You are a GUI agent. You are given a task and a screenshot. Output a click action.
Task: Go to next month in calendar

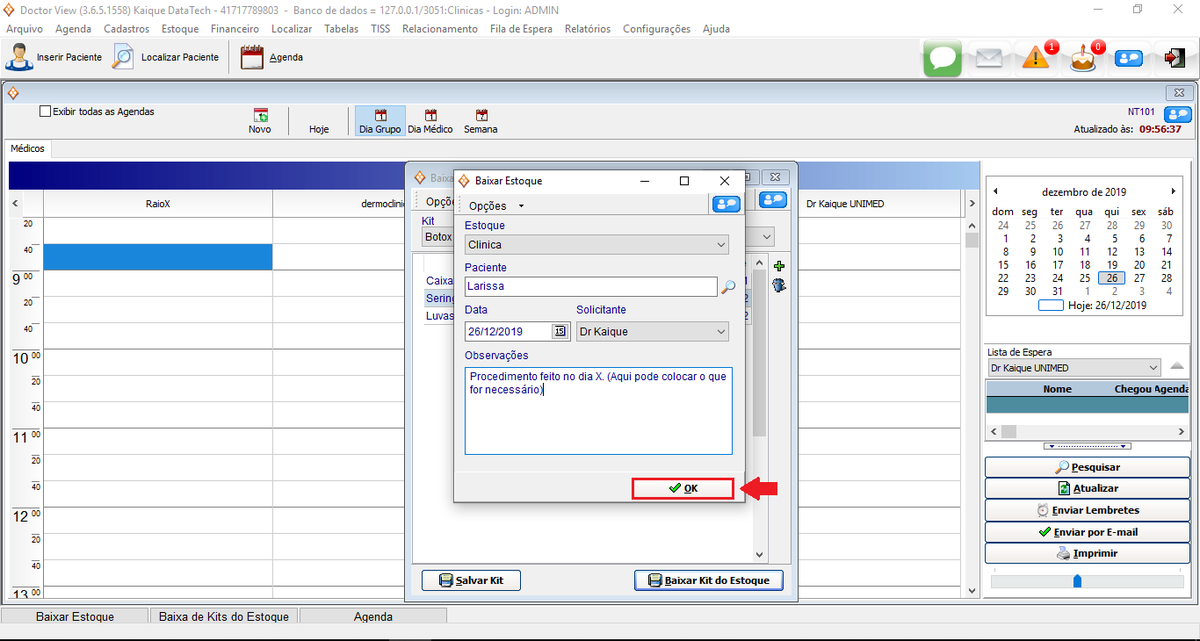(1173, 191)
